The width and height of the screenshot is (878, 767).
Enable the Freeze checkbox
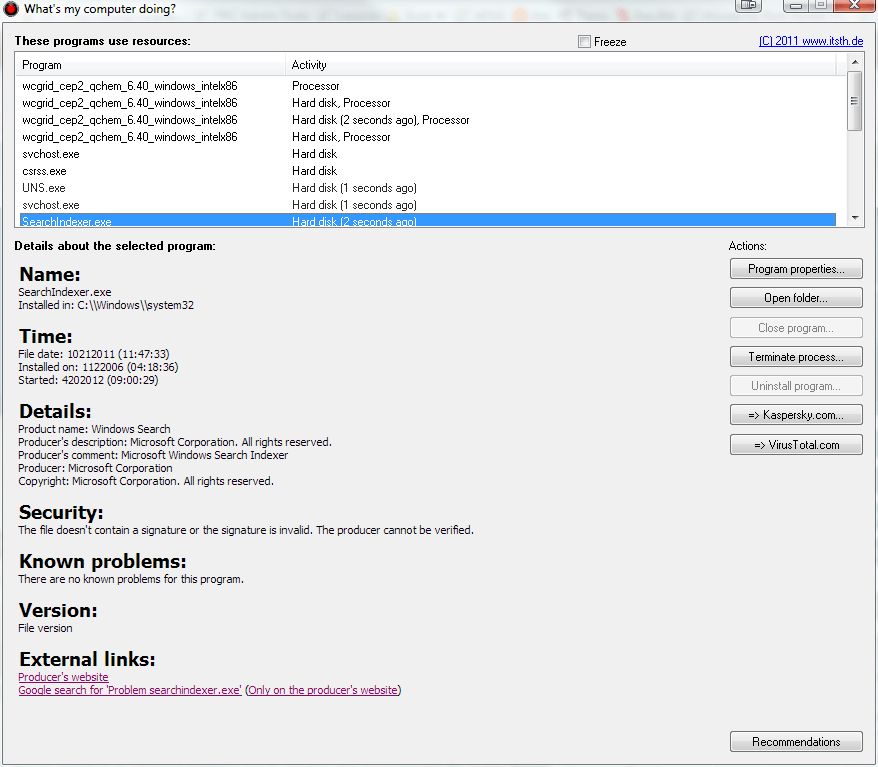[x=585, y=42]
